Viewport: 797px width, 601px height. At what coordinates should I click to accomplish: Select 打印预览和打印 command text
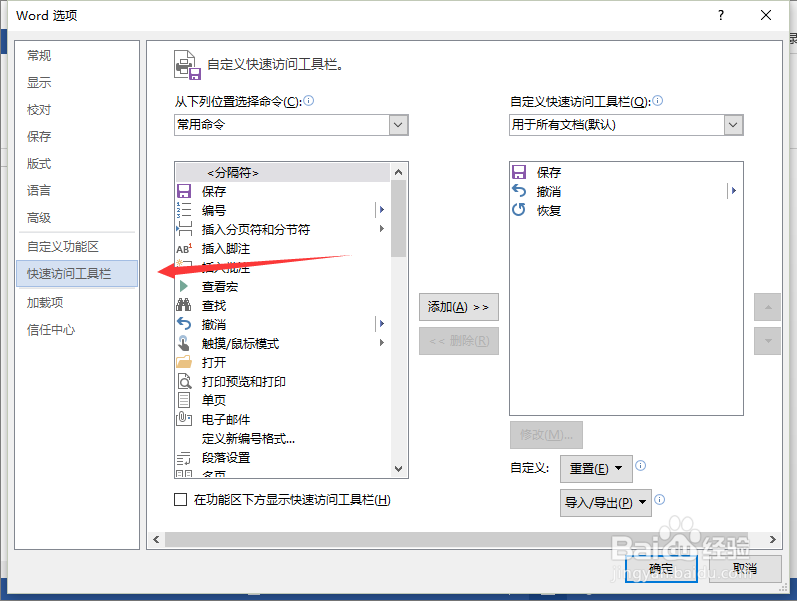(243, 381)
